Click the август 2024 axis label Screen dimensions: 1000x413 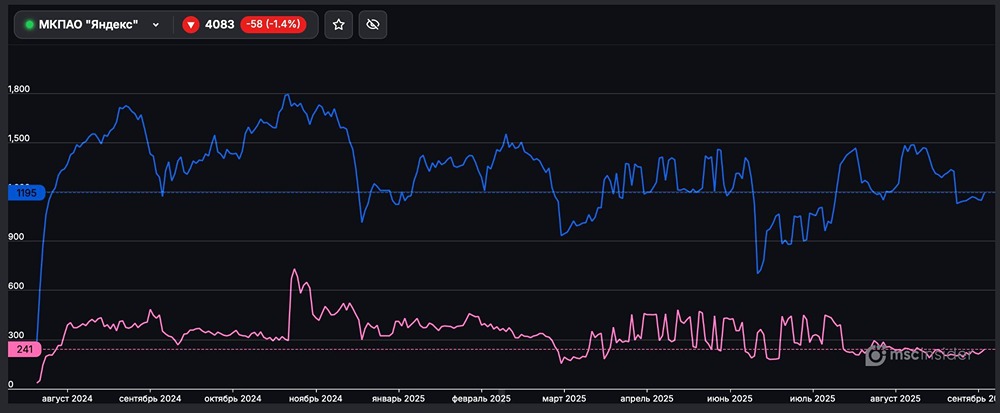click(x=67, y=398)
